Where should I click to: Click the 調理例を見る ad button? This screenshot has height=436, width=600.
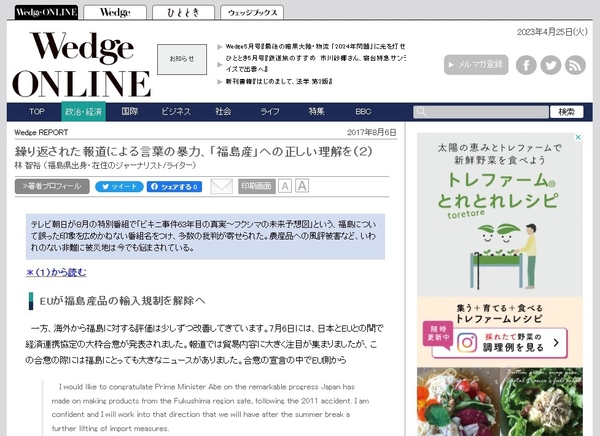[500, 342]
